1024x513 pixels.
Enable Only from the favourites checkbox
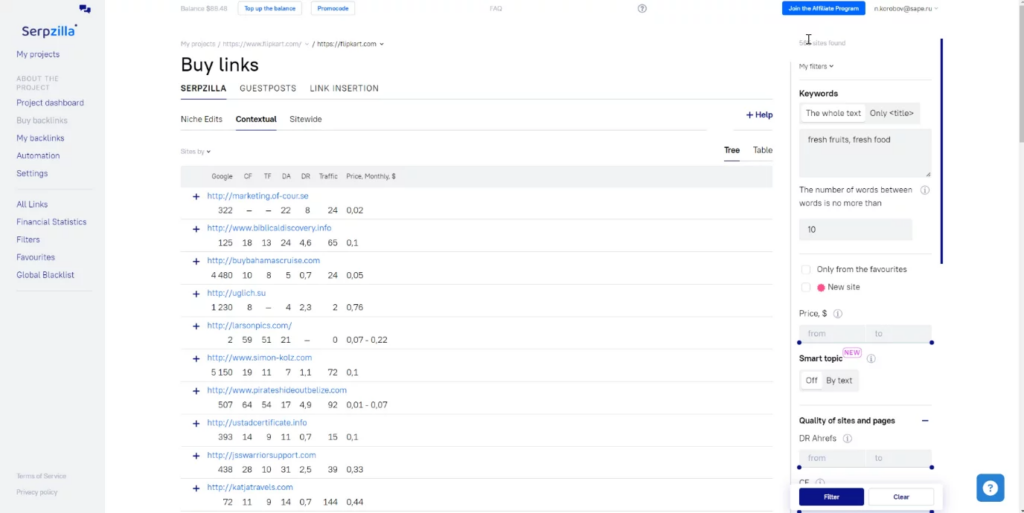point(806,269)
